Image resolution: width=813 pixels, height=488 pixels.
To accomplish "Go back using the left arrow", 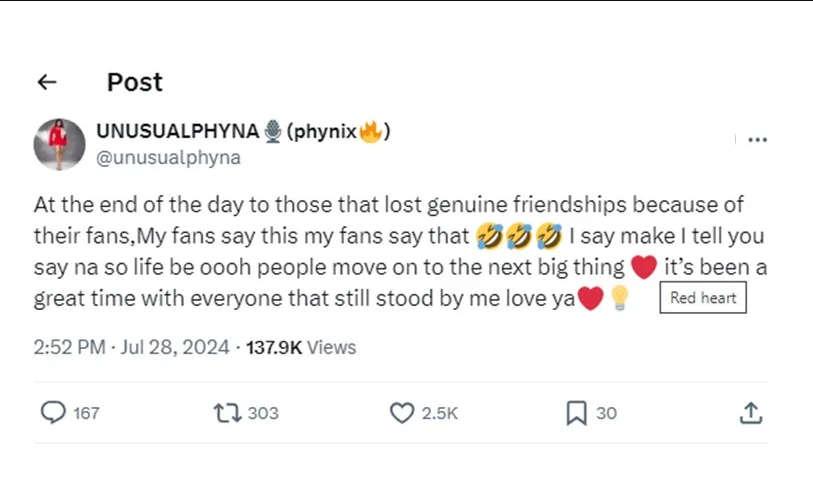I will (x=47, y=83).
